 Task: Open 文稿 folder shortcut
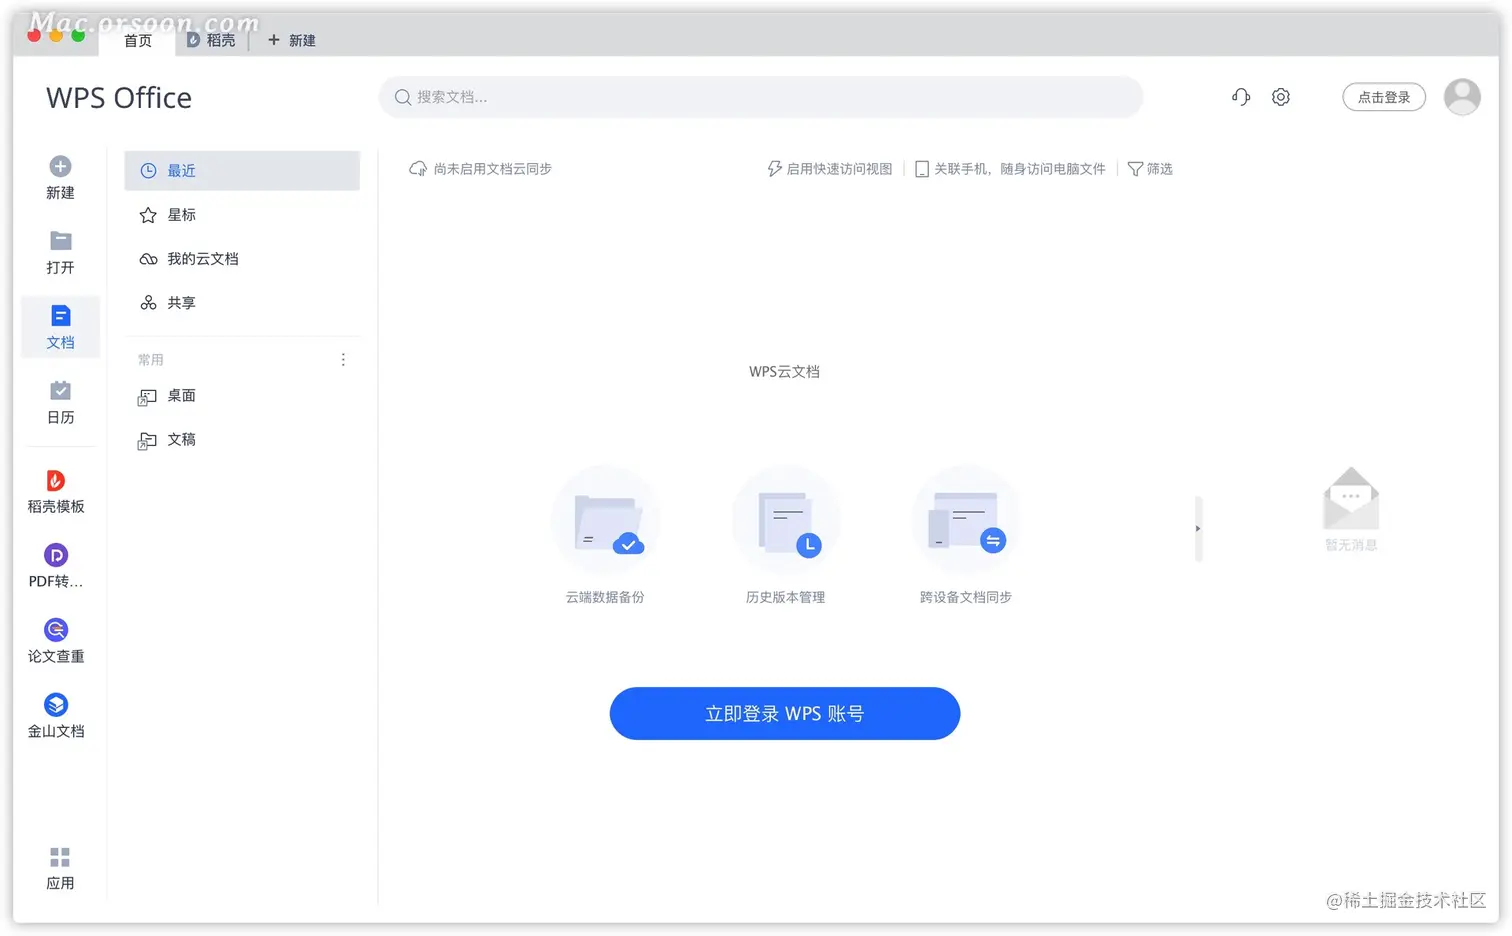(242, 440)
